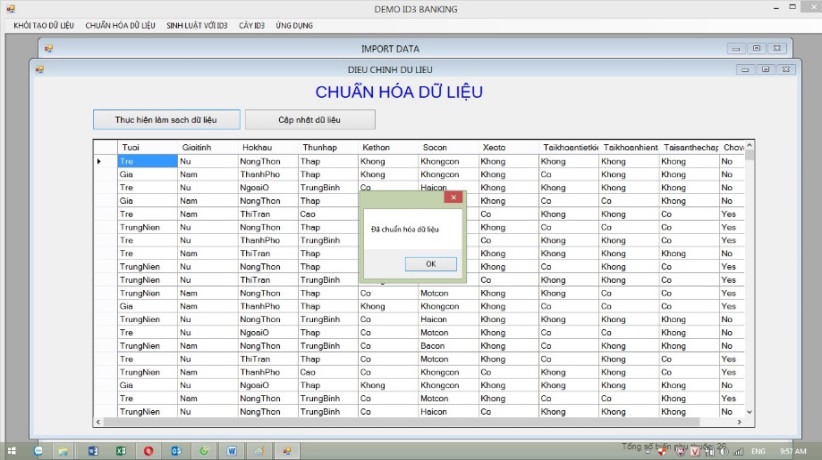Sort by the Hokhau column header

click(x=268, y=147)
